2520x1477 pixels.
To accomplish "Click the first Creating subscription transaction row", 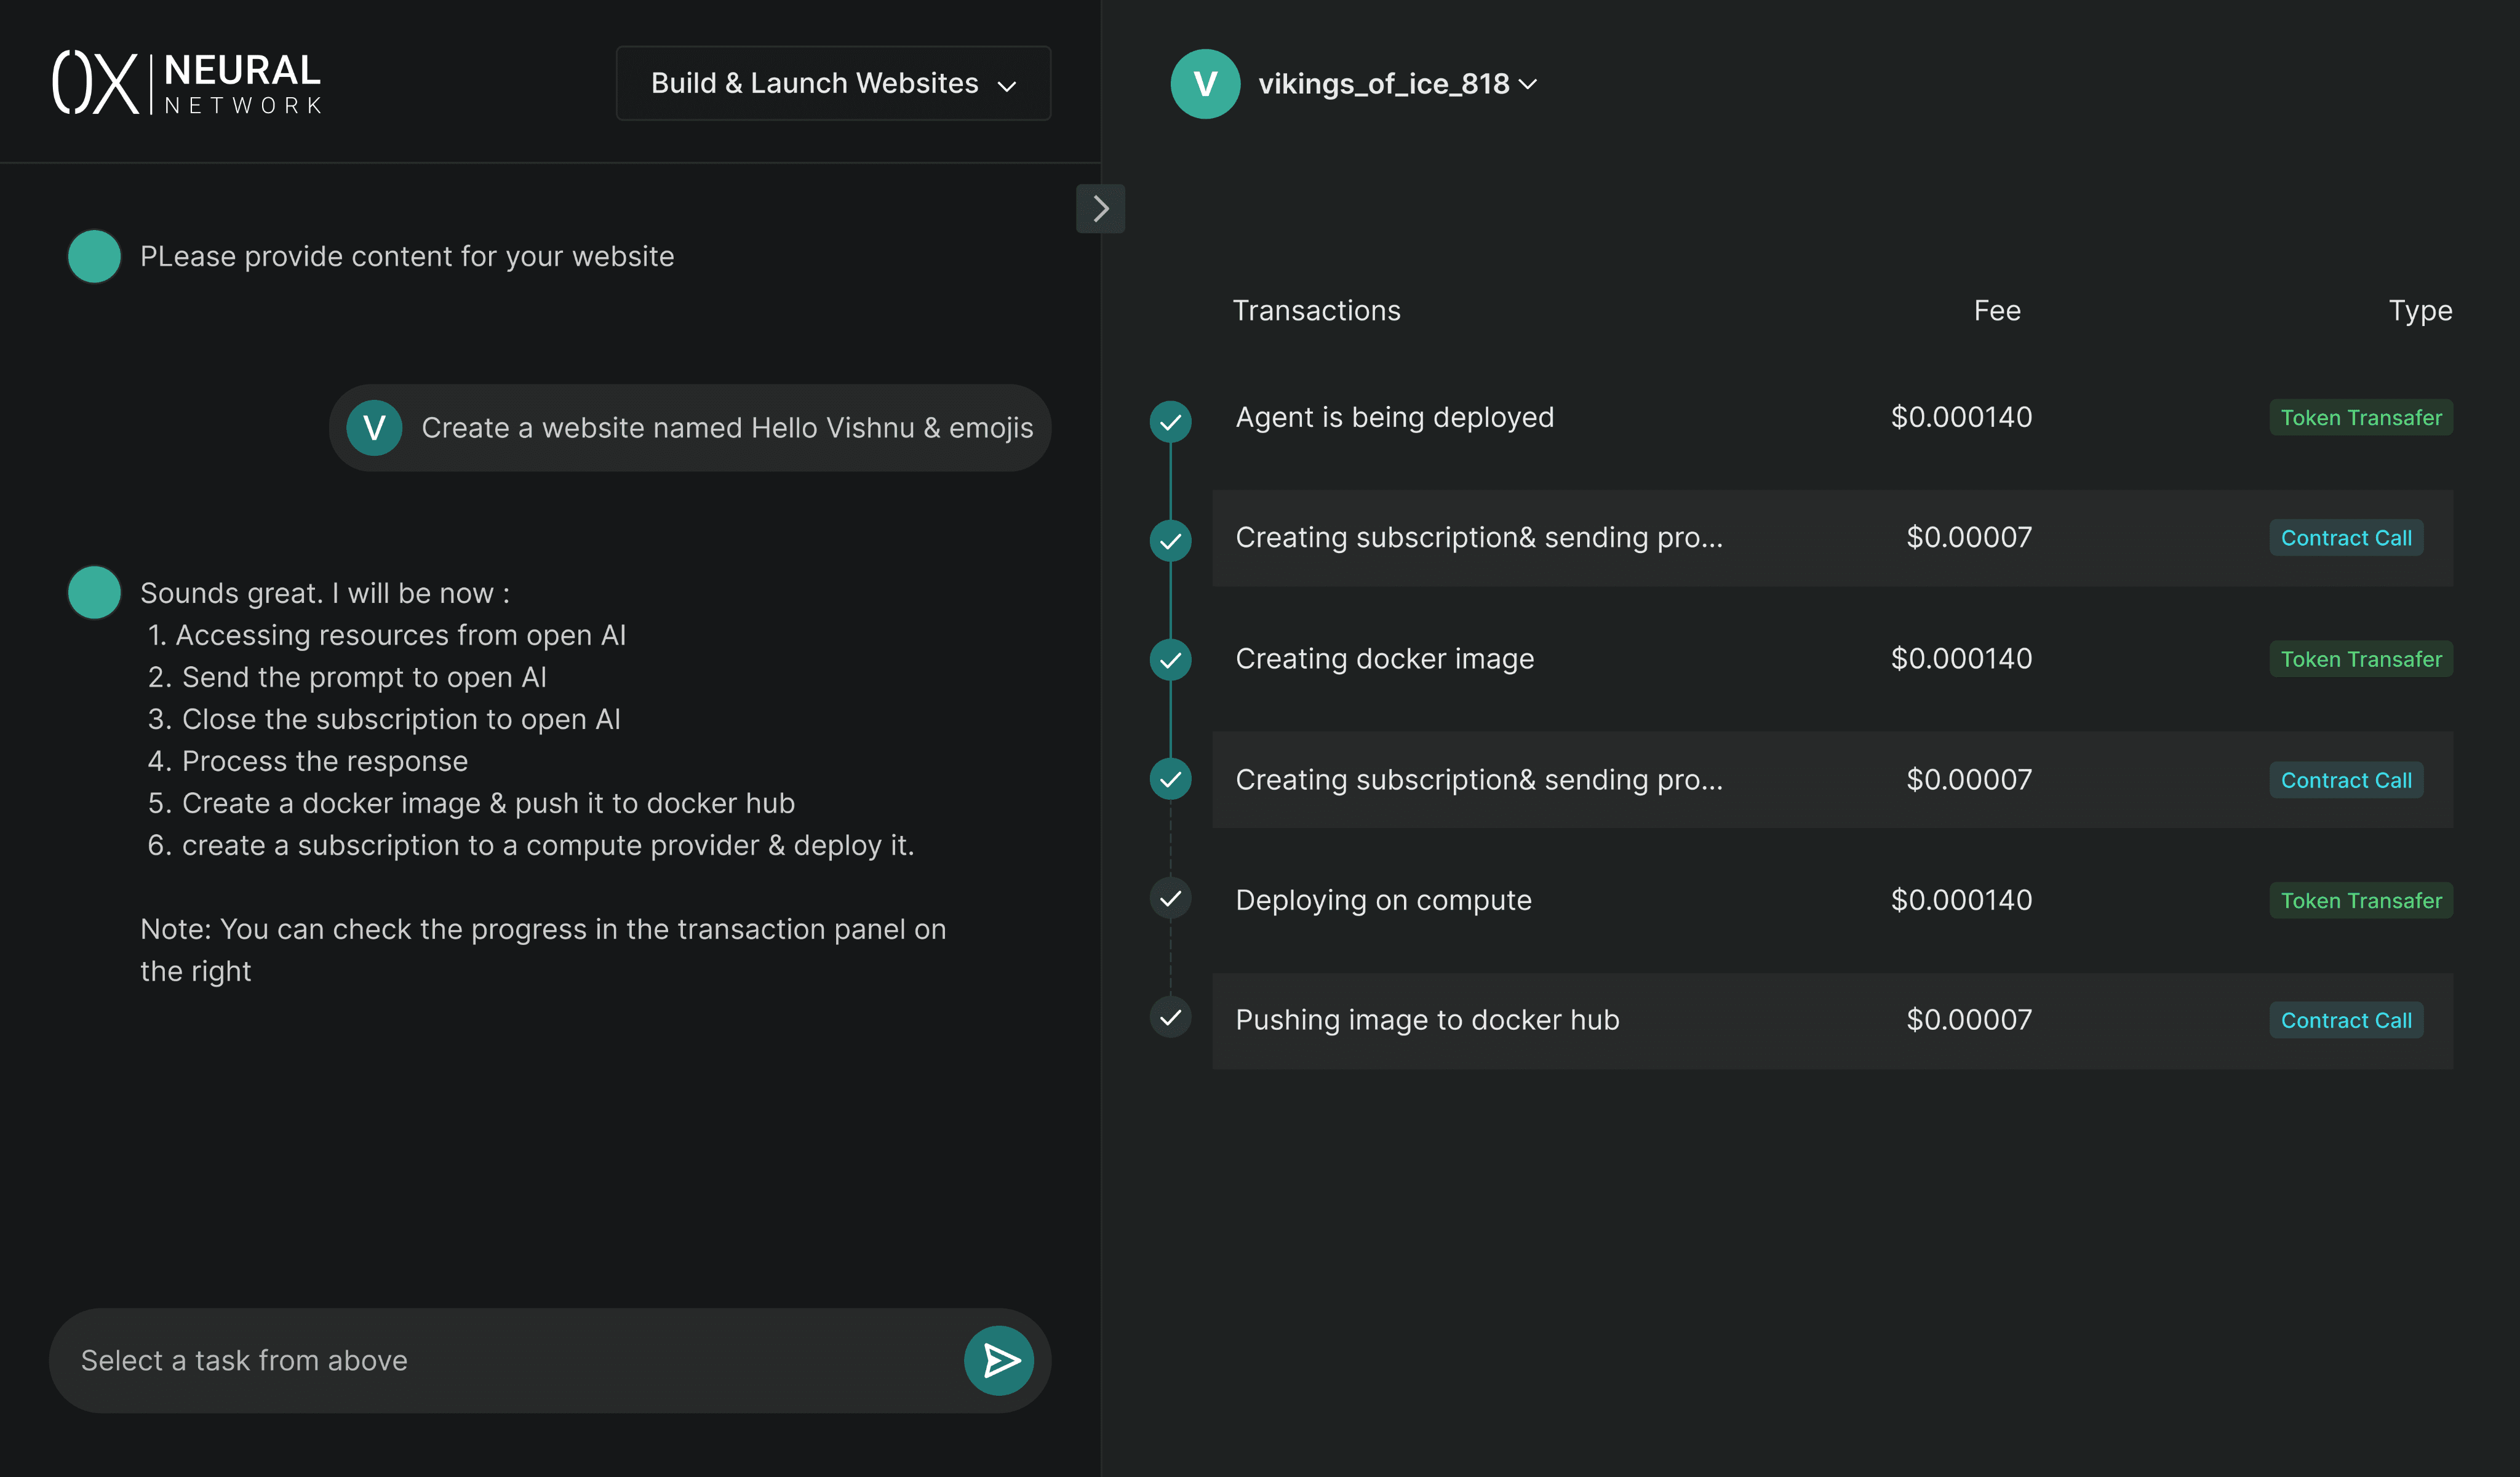I will tap(1700, 538).
